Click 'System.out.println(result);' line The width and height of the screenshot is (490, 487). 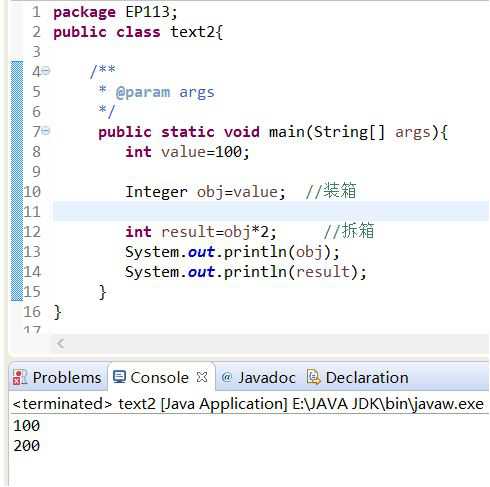point(246,272)
